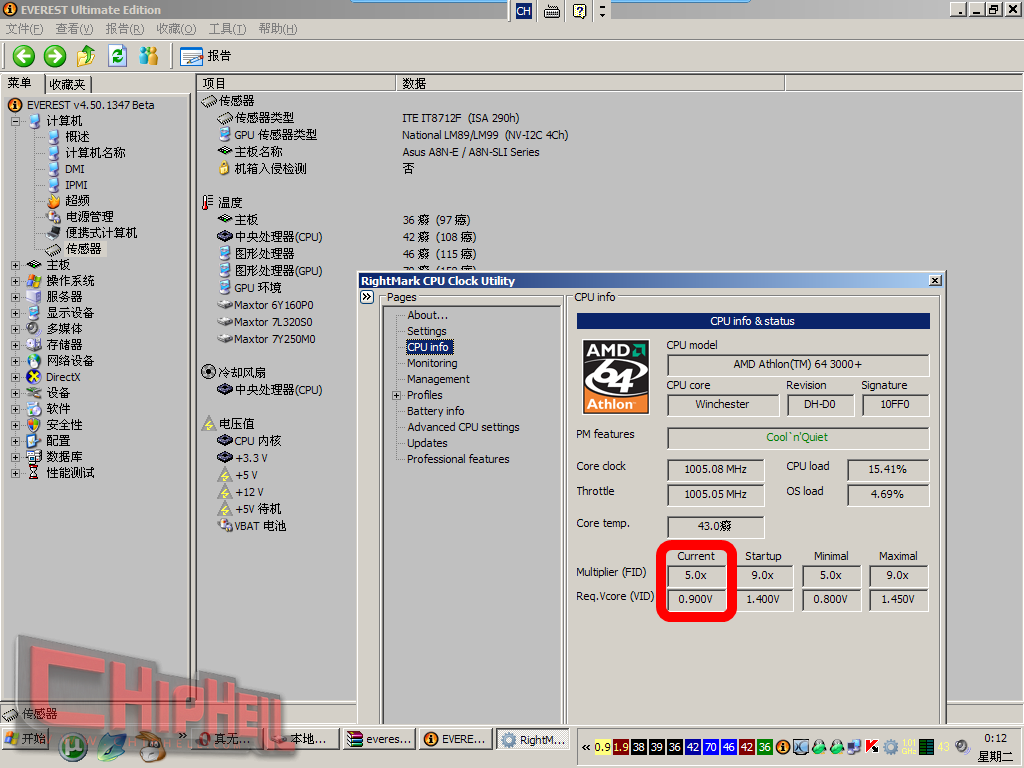
Task: Click the CPU model field in RightMark
Action: coord(797,364)
